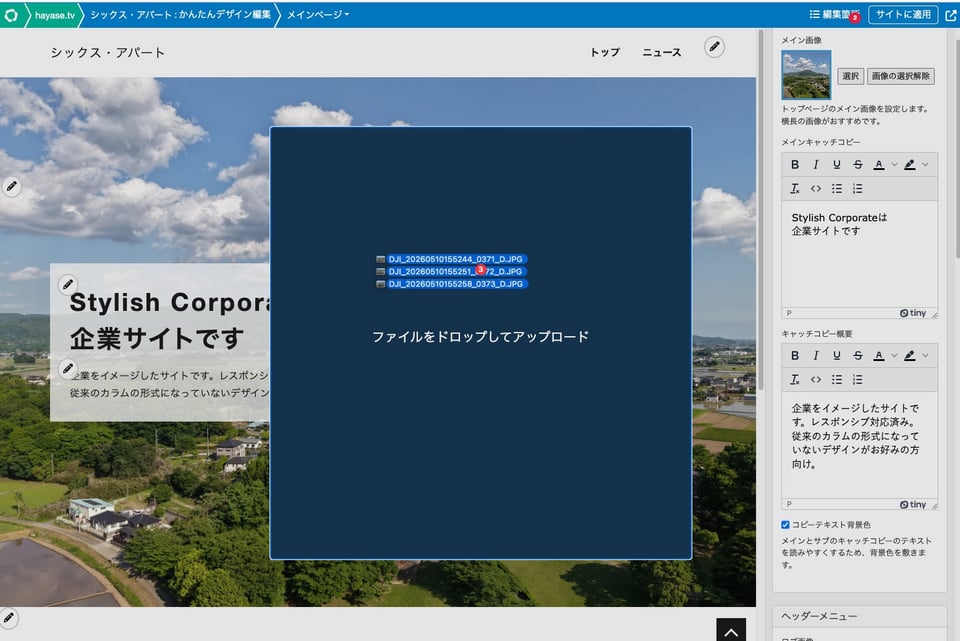Click the pencil icon above Stylish Corporate heading

click(67, 283)
